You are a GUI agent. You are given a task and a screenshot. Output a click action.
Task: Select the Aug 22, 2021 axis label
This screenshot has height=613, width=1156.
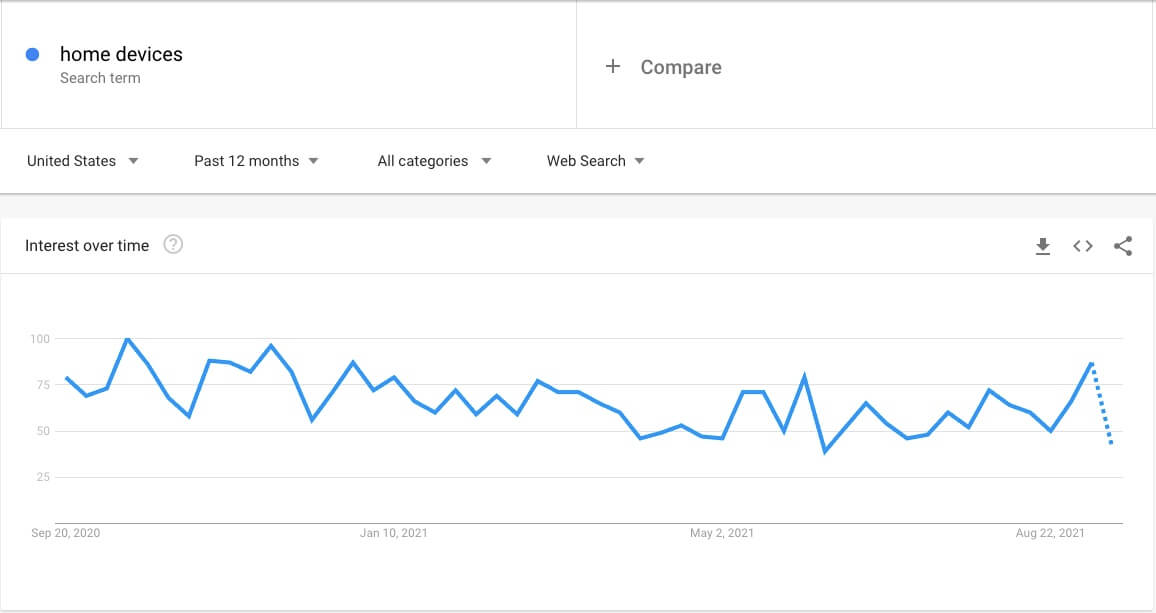click(x=1050, y=533)
